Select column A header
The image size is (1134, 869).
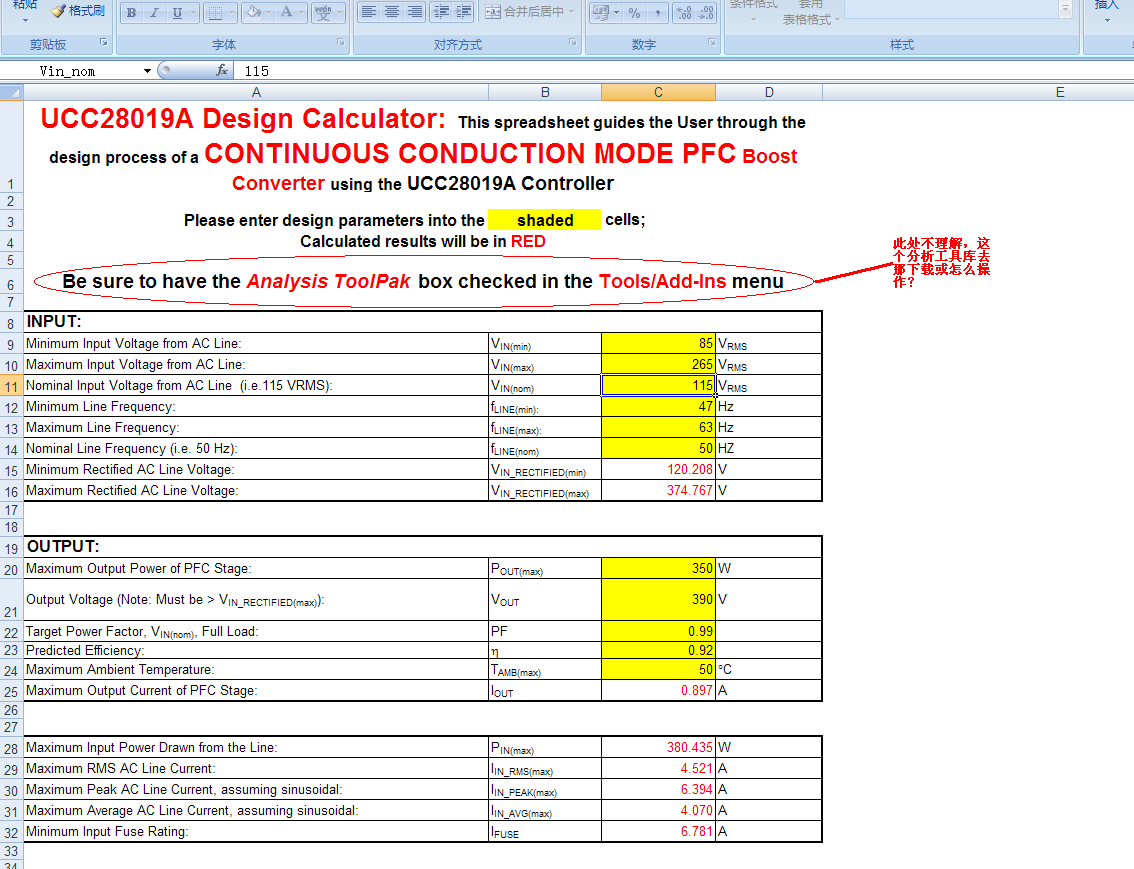(256, 92)
